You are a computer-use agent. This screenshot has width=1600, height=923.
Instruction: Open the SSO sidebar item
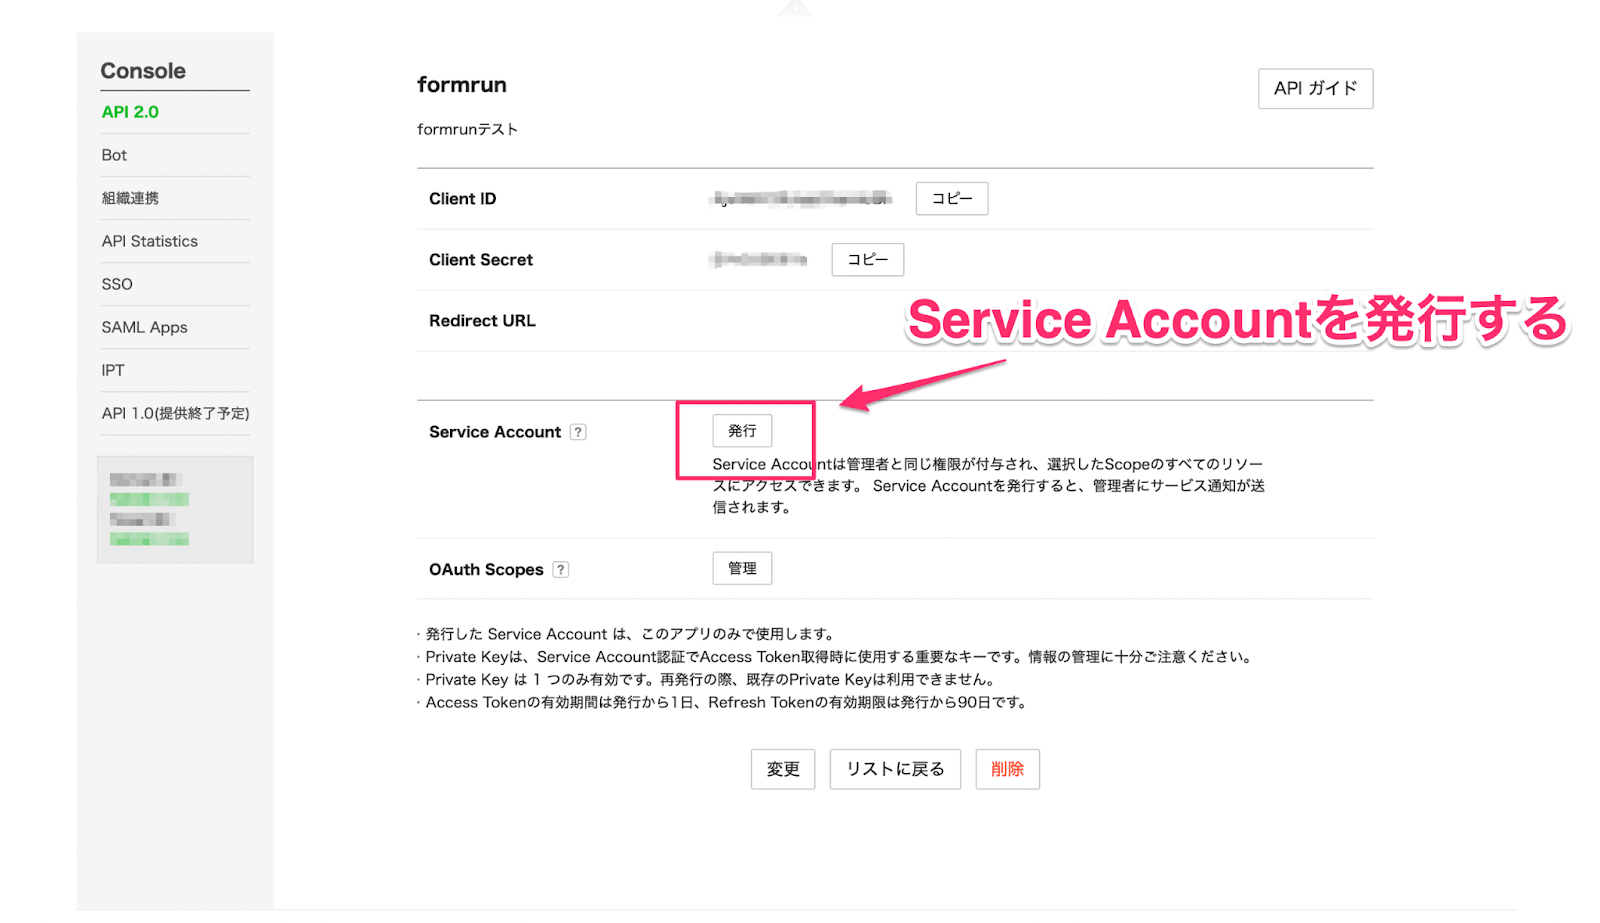tap(117, 284)
